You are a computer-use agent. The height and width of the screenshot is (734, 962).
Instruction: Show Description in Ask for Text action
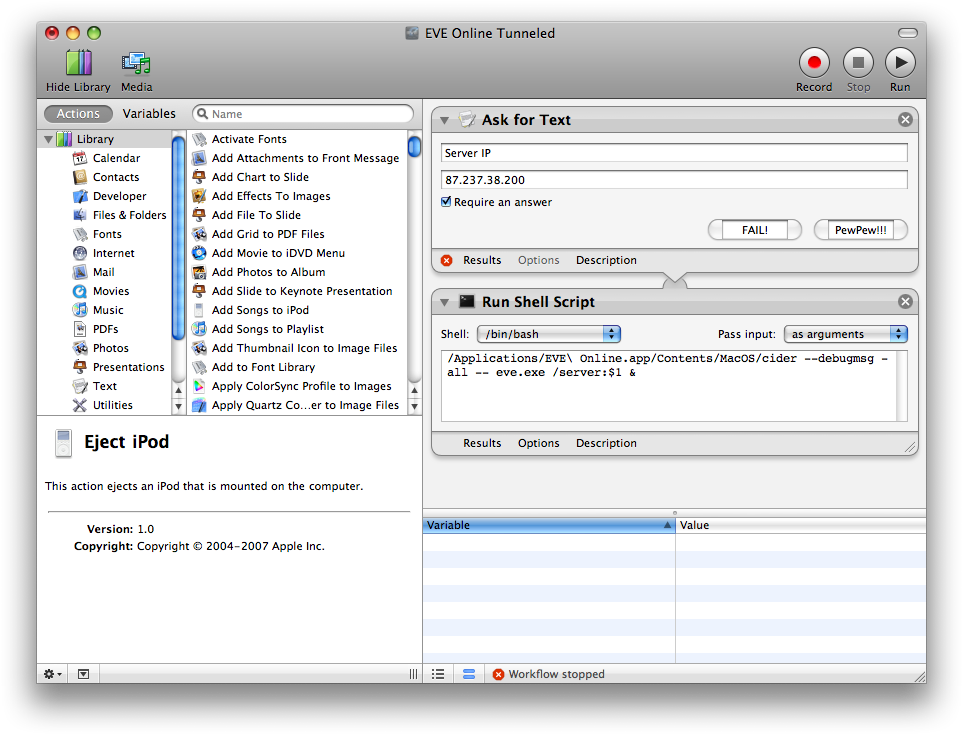(x=606, y=260)
